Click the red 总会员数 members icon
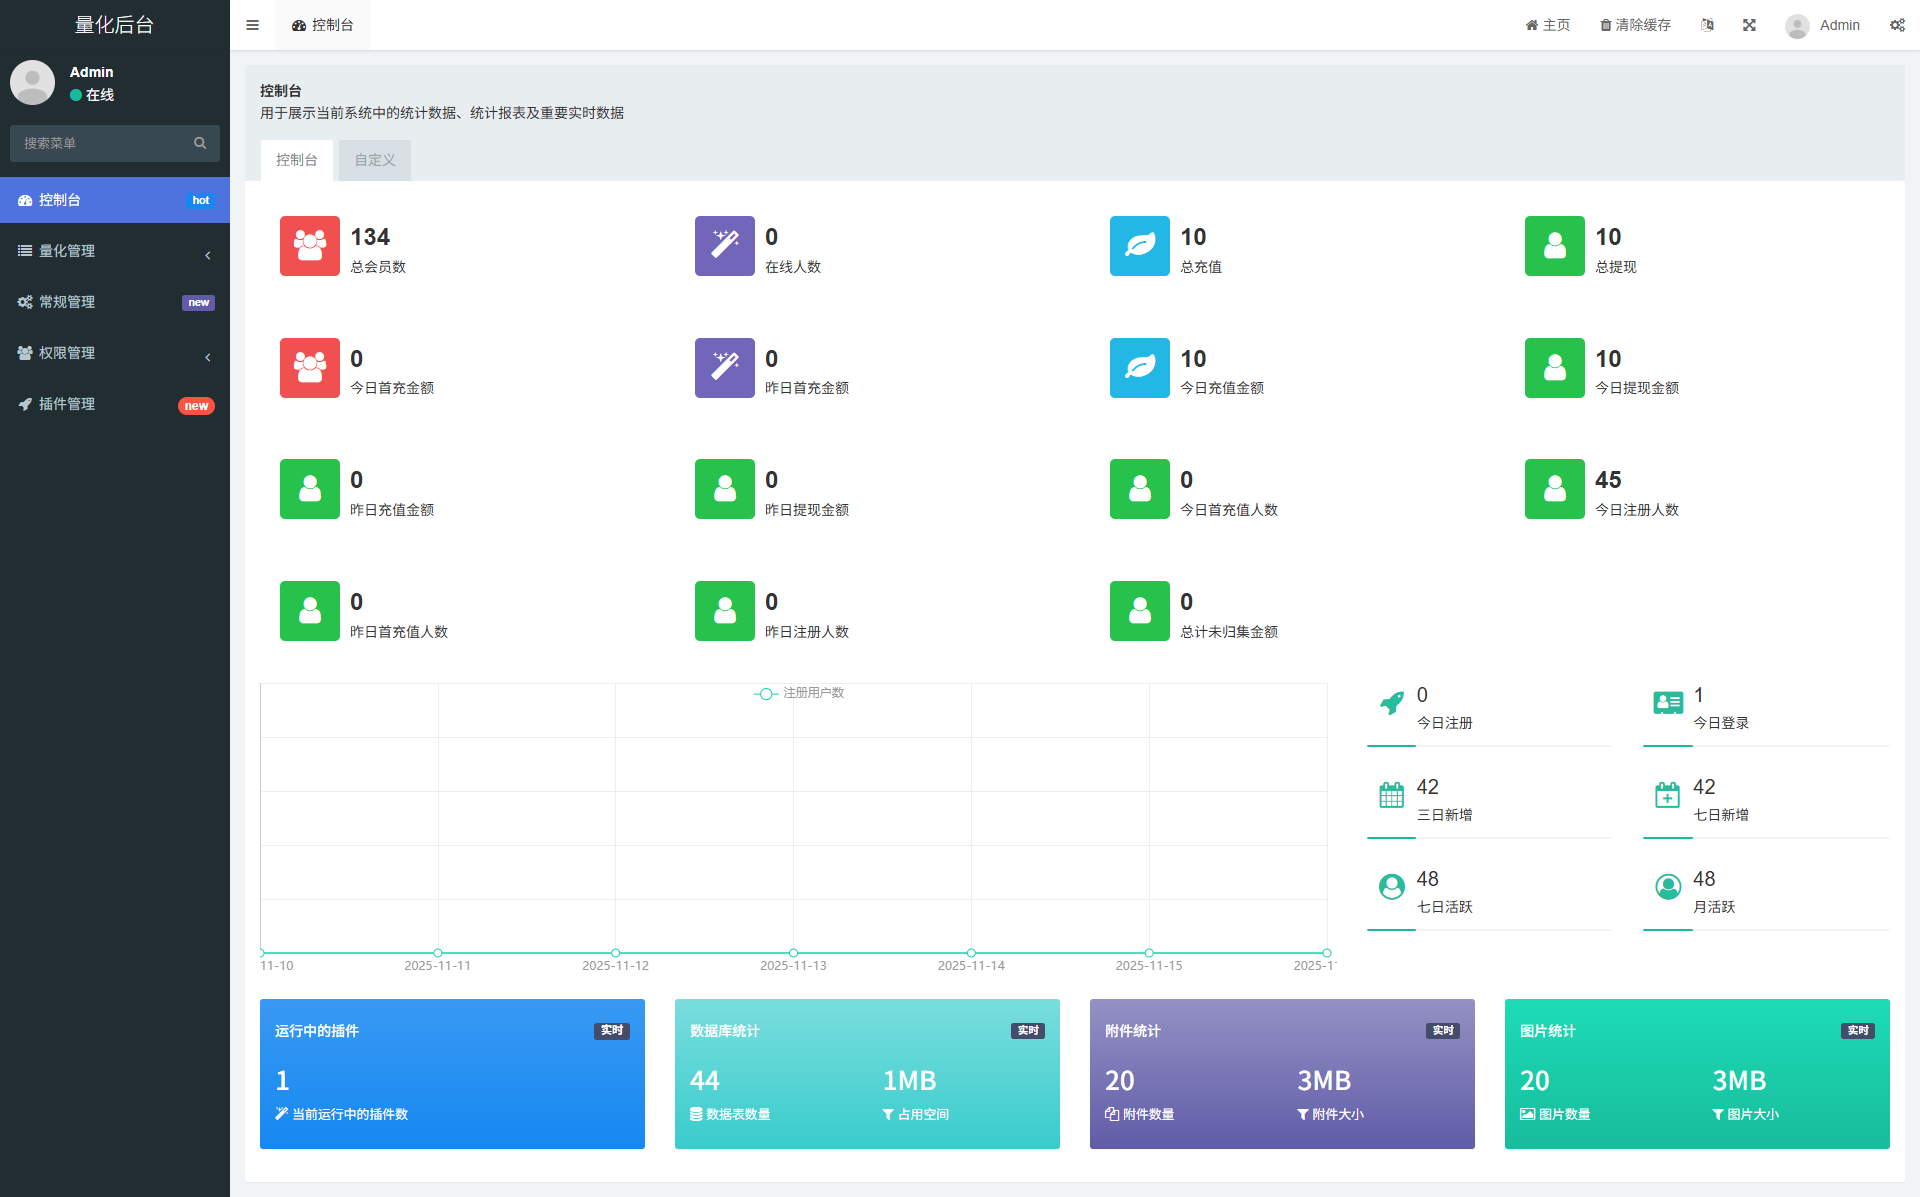The height and width of the screenshot is (1197, 1920). point(309,246)
